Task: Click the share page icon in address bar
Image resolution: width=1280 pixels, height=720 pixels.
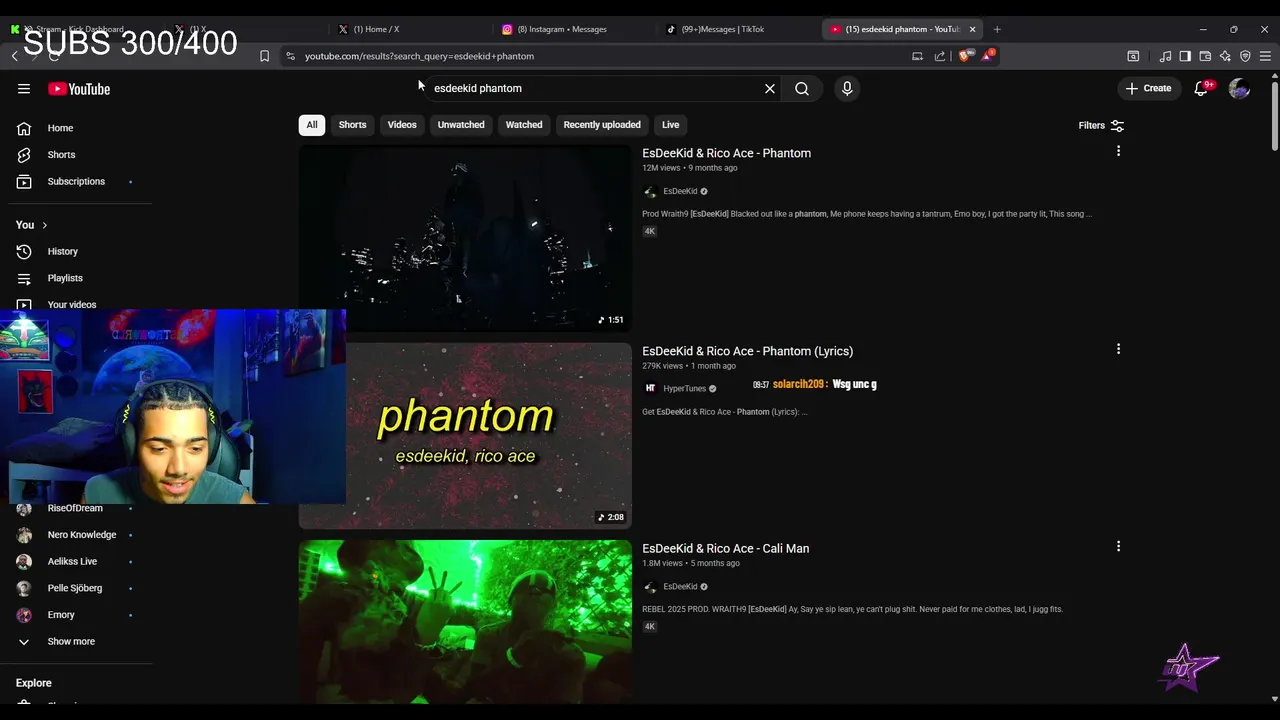Action: 940,56
